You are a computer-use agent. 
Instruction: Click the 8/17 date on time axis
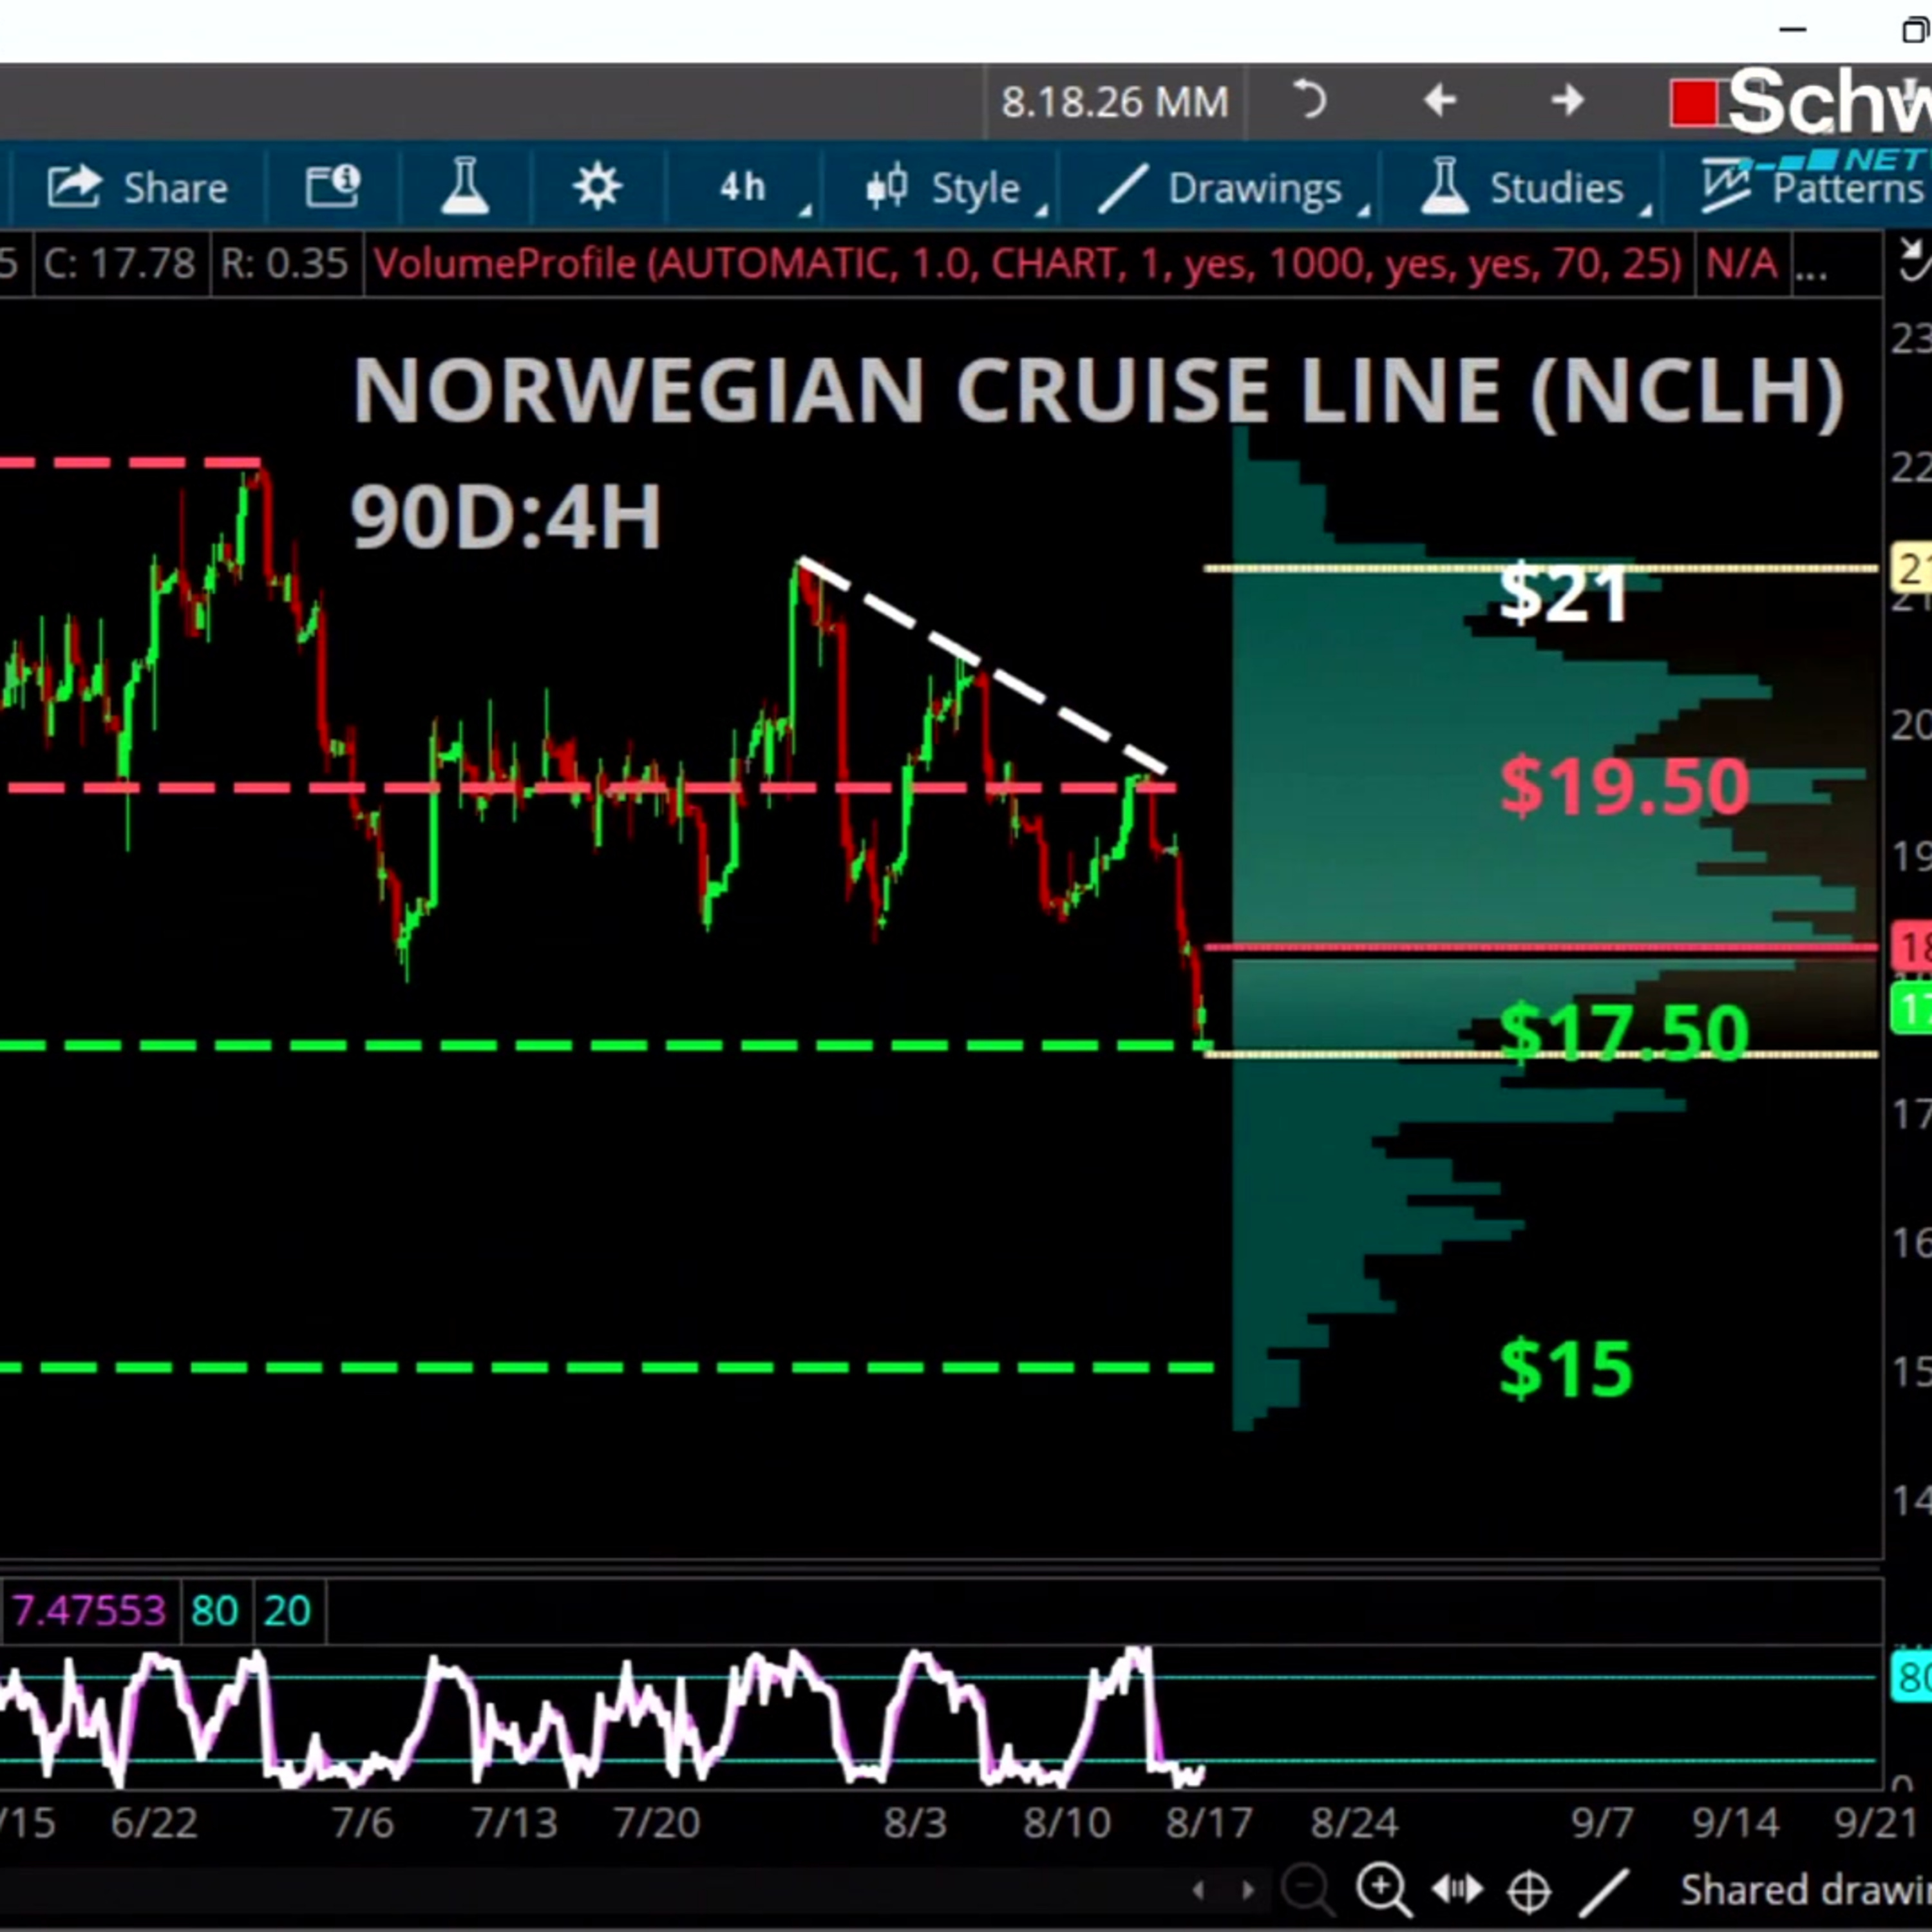point(1208,1822)
